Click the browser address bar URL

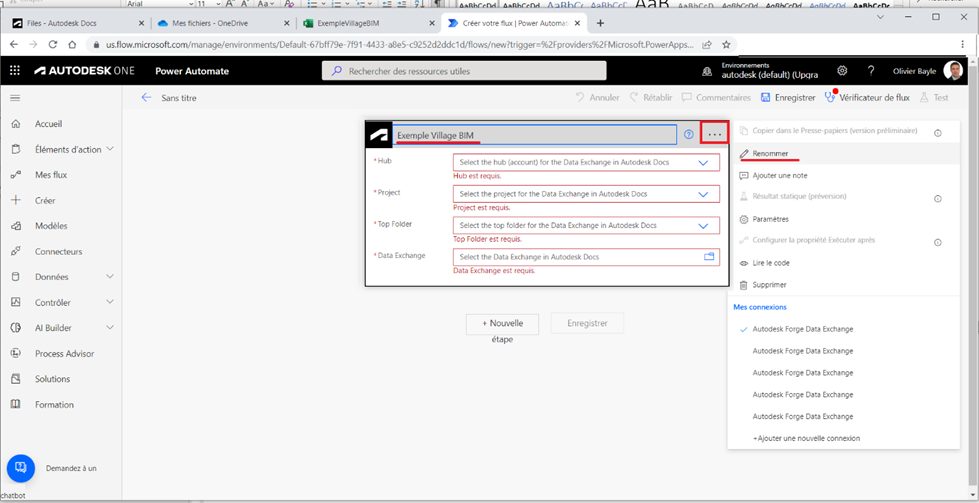click(400, 45)
